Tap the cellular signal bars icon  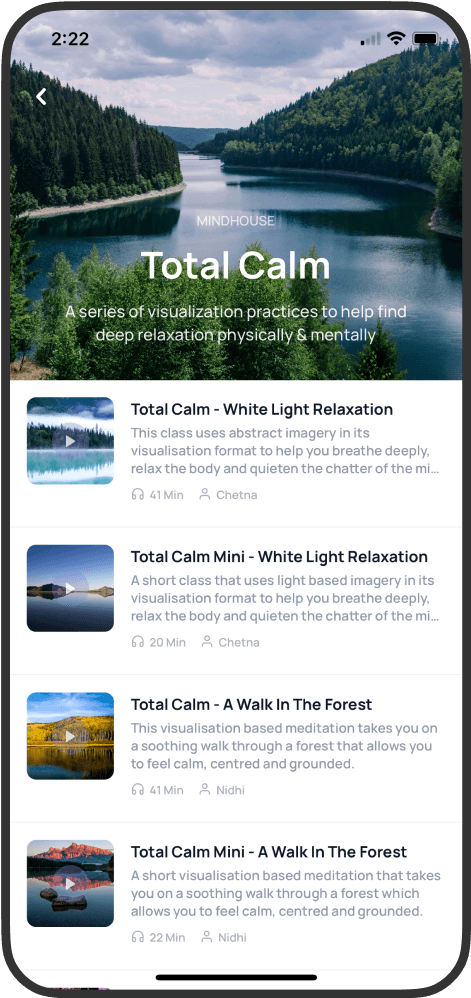372,40
